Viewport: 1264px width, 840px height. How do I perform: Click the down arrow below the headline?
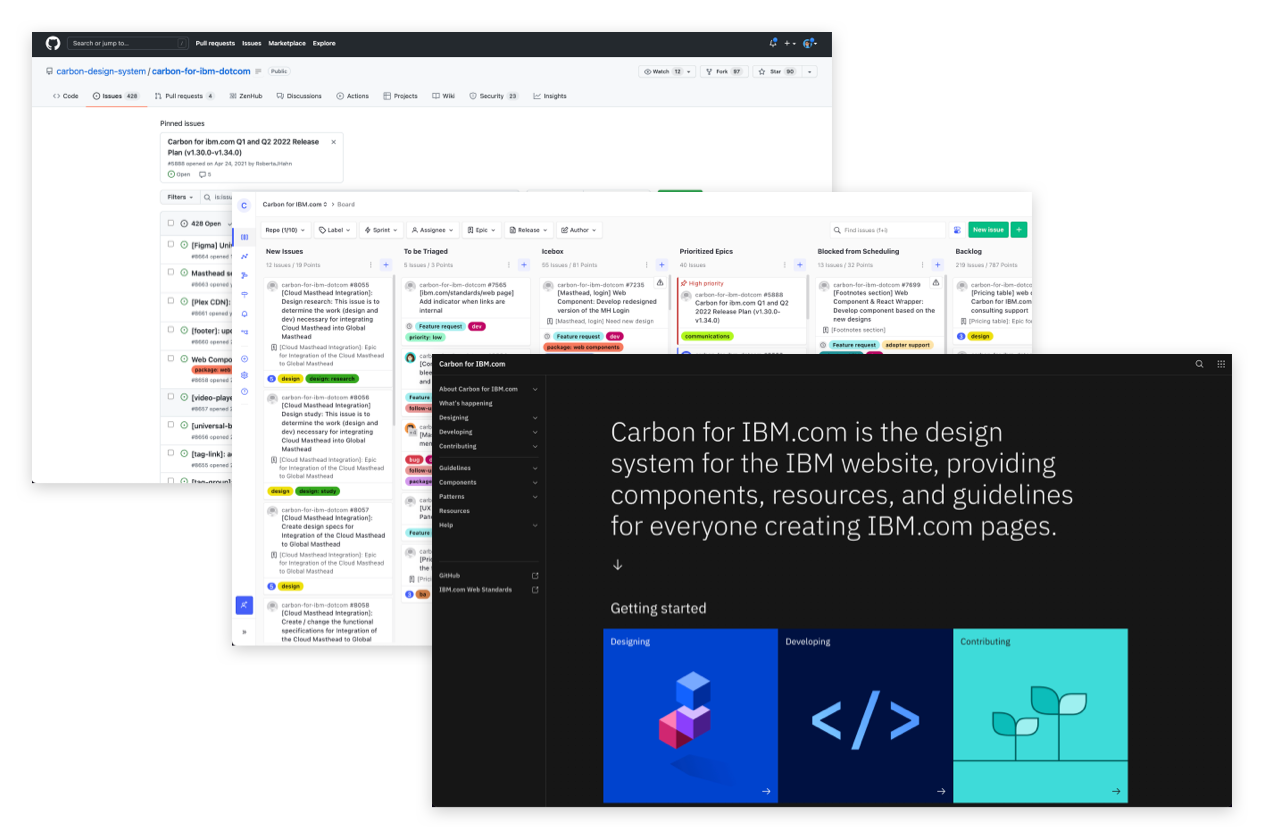(617, 565)
